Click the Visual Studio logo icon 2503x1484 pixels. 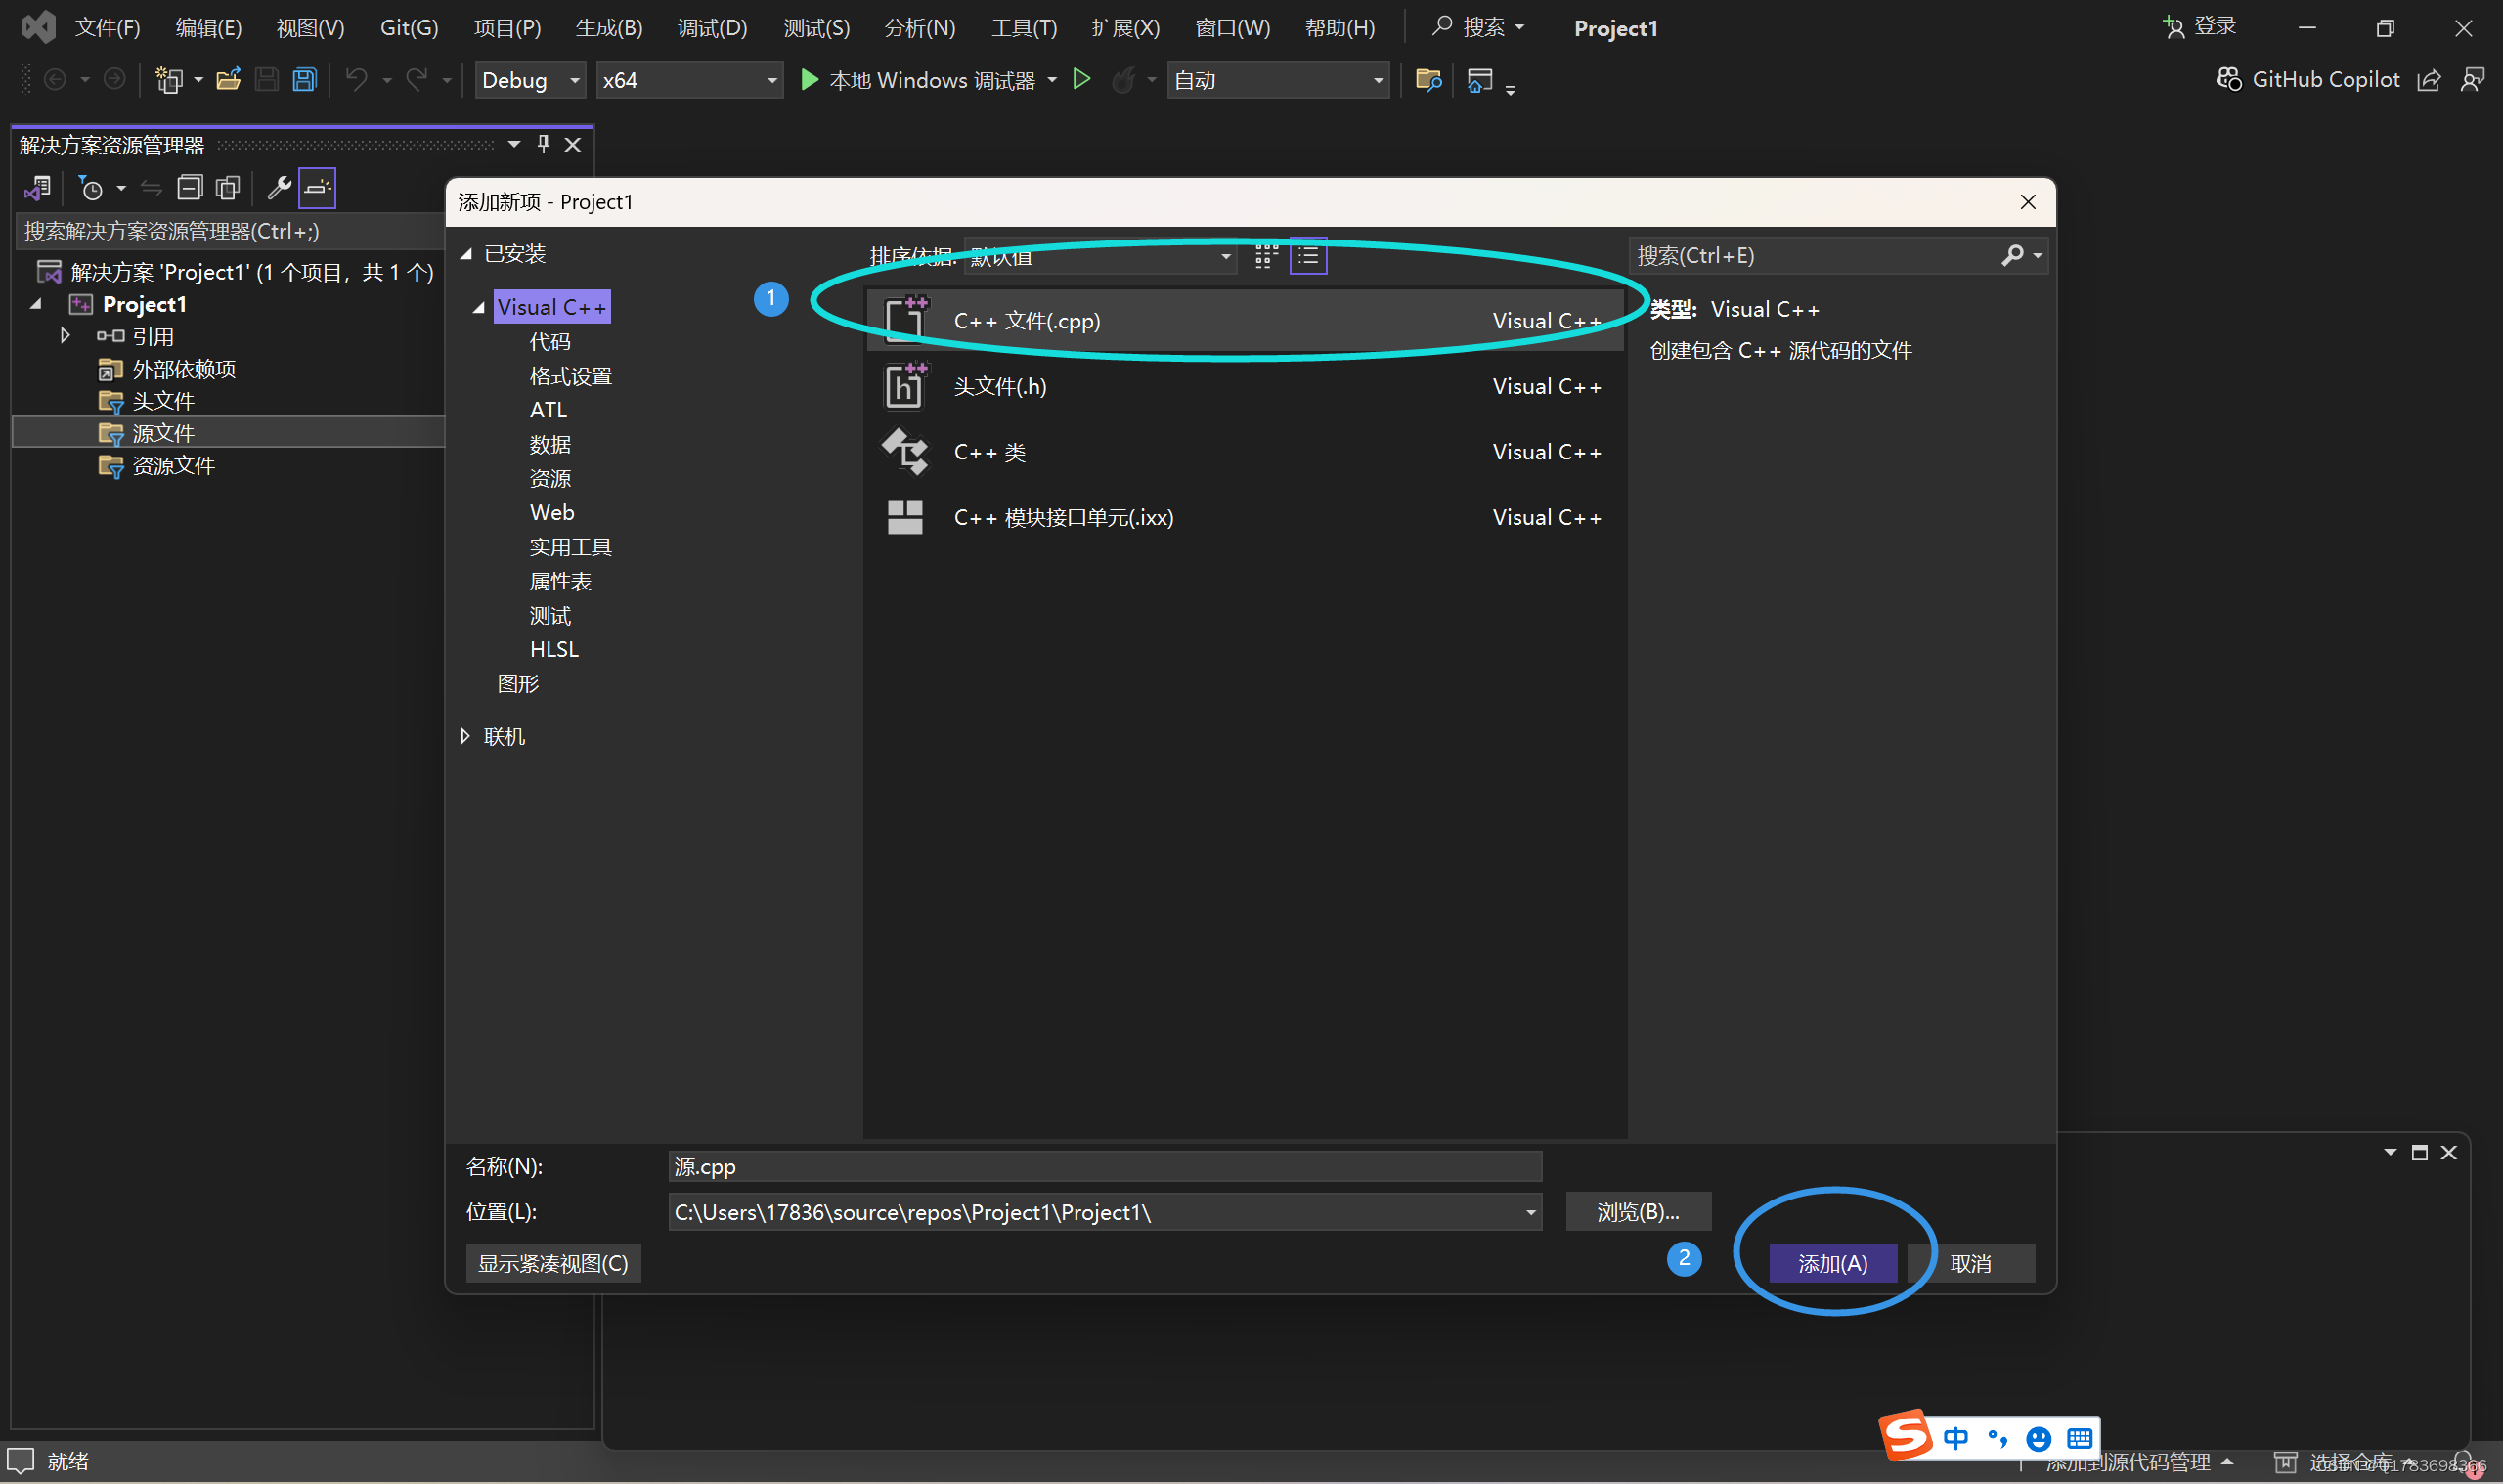pyautogui.click(x=38, y=27)
